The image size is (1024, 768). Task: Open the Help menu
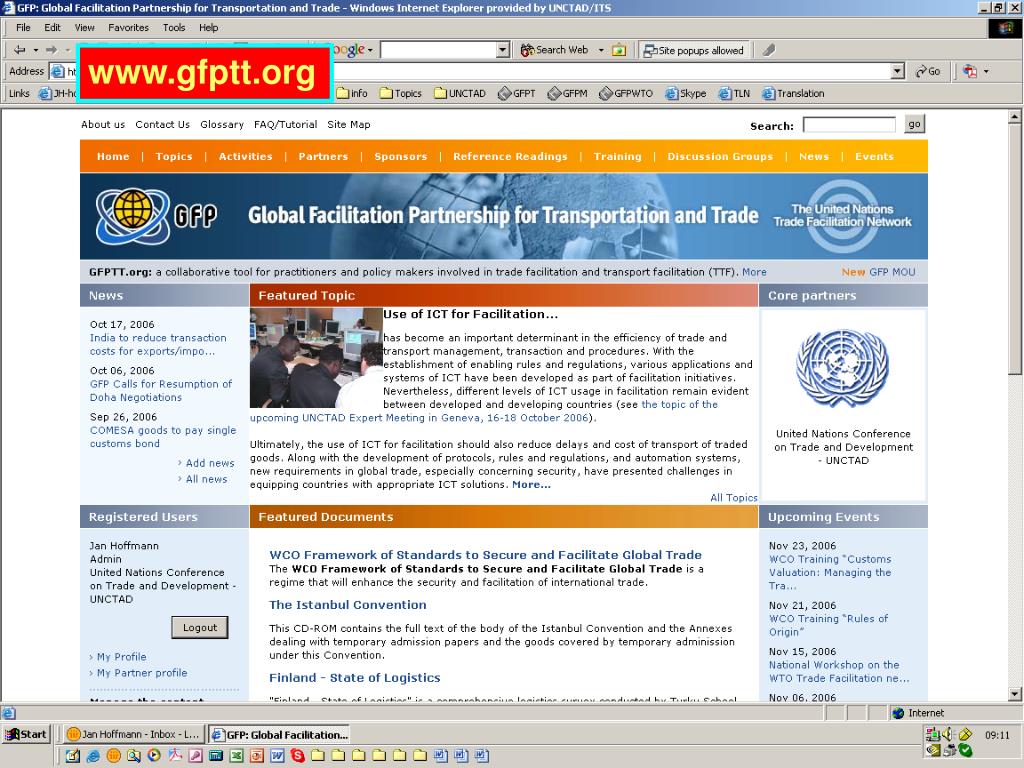point(208,27)
